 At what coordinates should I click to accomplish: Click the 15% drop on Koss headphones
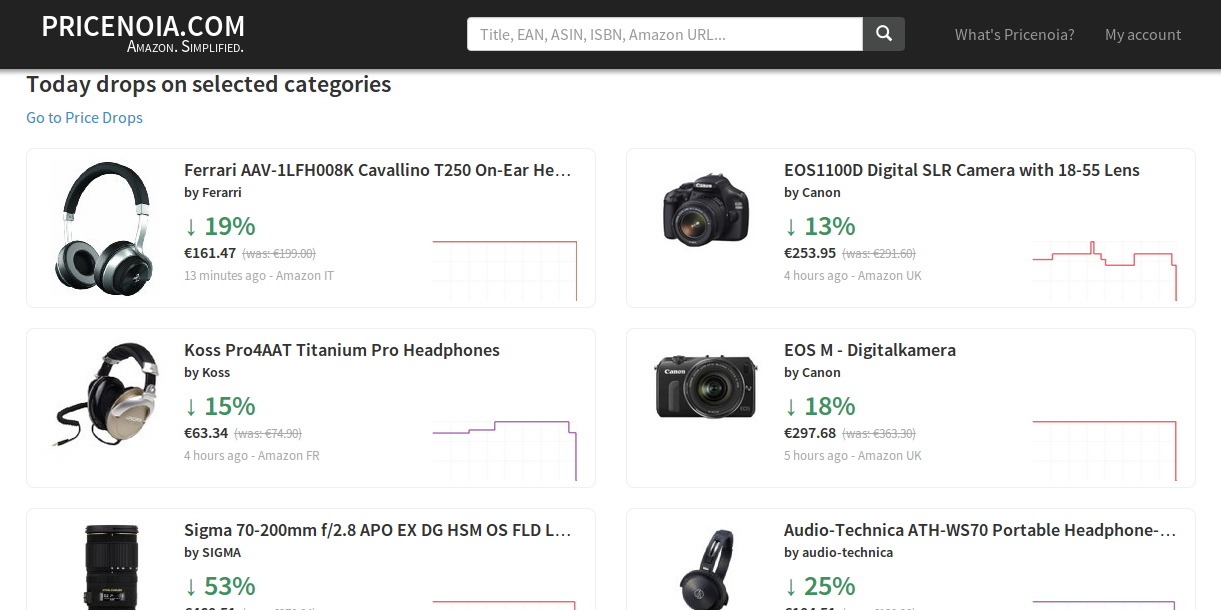(x=220, y=406)
